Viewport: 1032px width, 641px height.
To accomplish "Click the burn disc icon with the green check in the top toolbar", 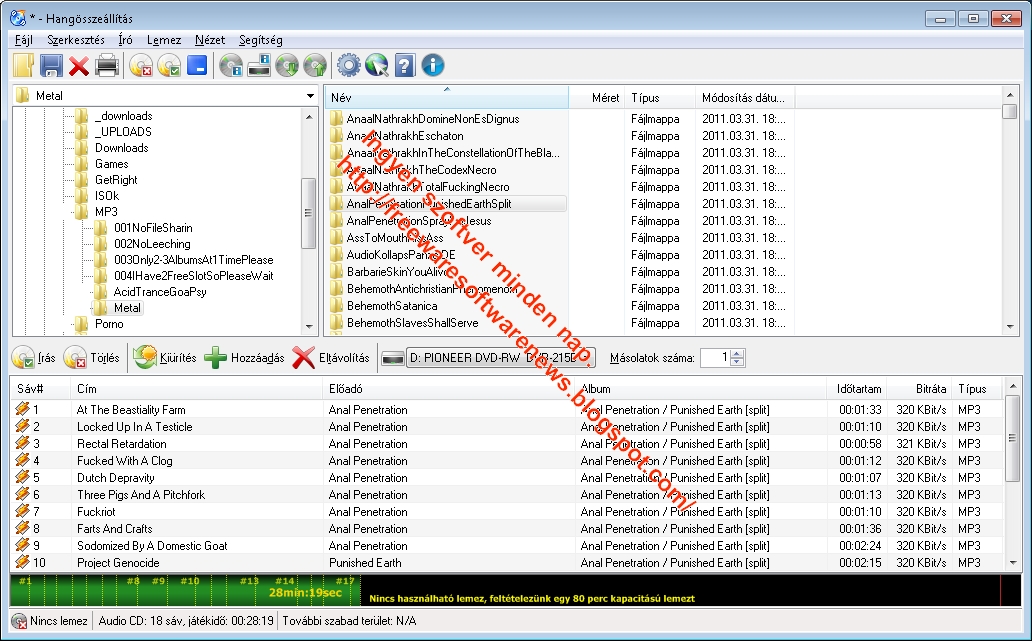I will pos(169,66).
